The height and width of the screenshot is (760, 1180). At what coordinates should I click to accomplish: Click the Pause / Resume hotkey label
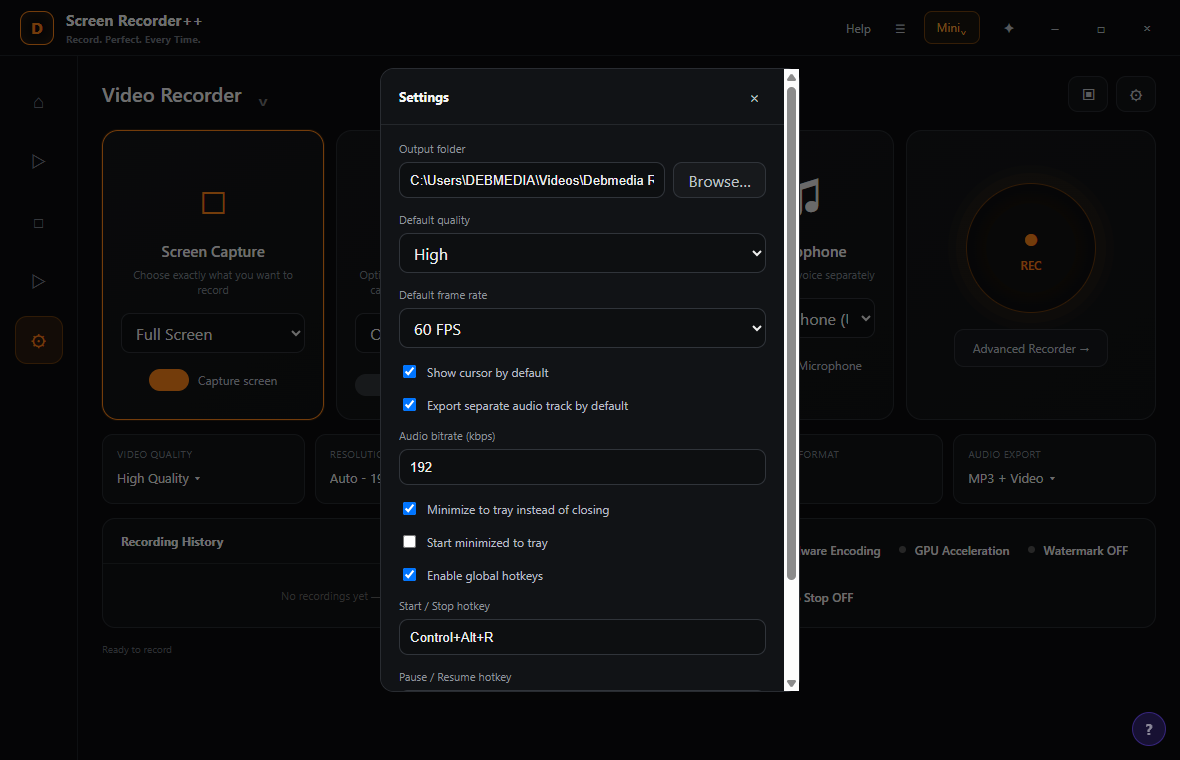[455, 677]
